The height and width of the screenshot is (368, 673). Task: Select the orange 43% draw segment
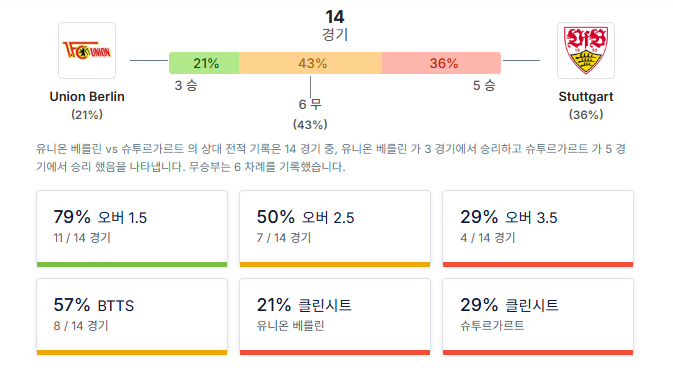pos(310,63)
